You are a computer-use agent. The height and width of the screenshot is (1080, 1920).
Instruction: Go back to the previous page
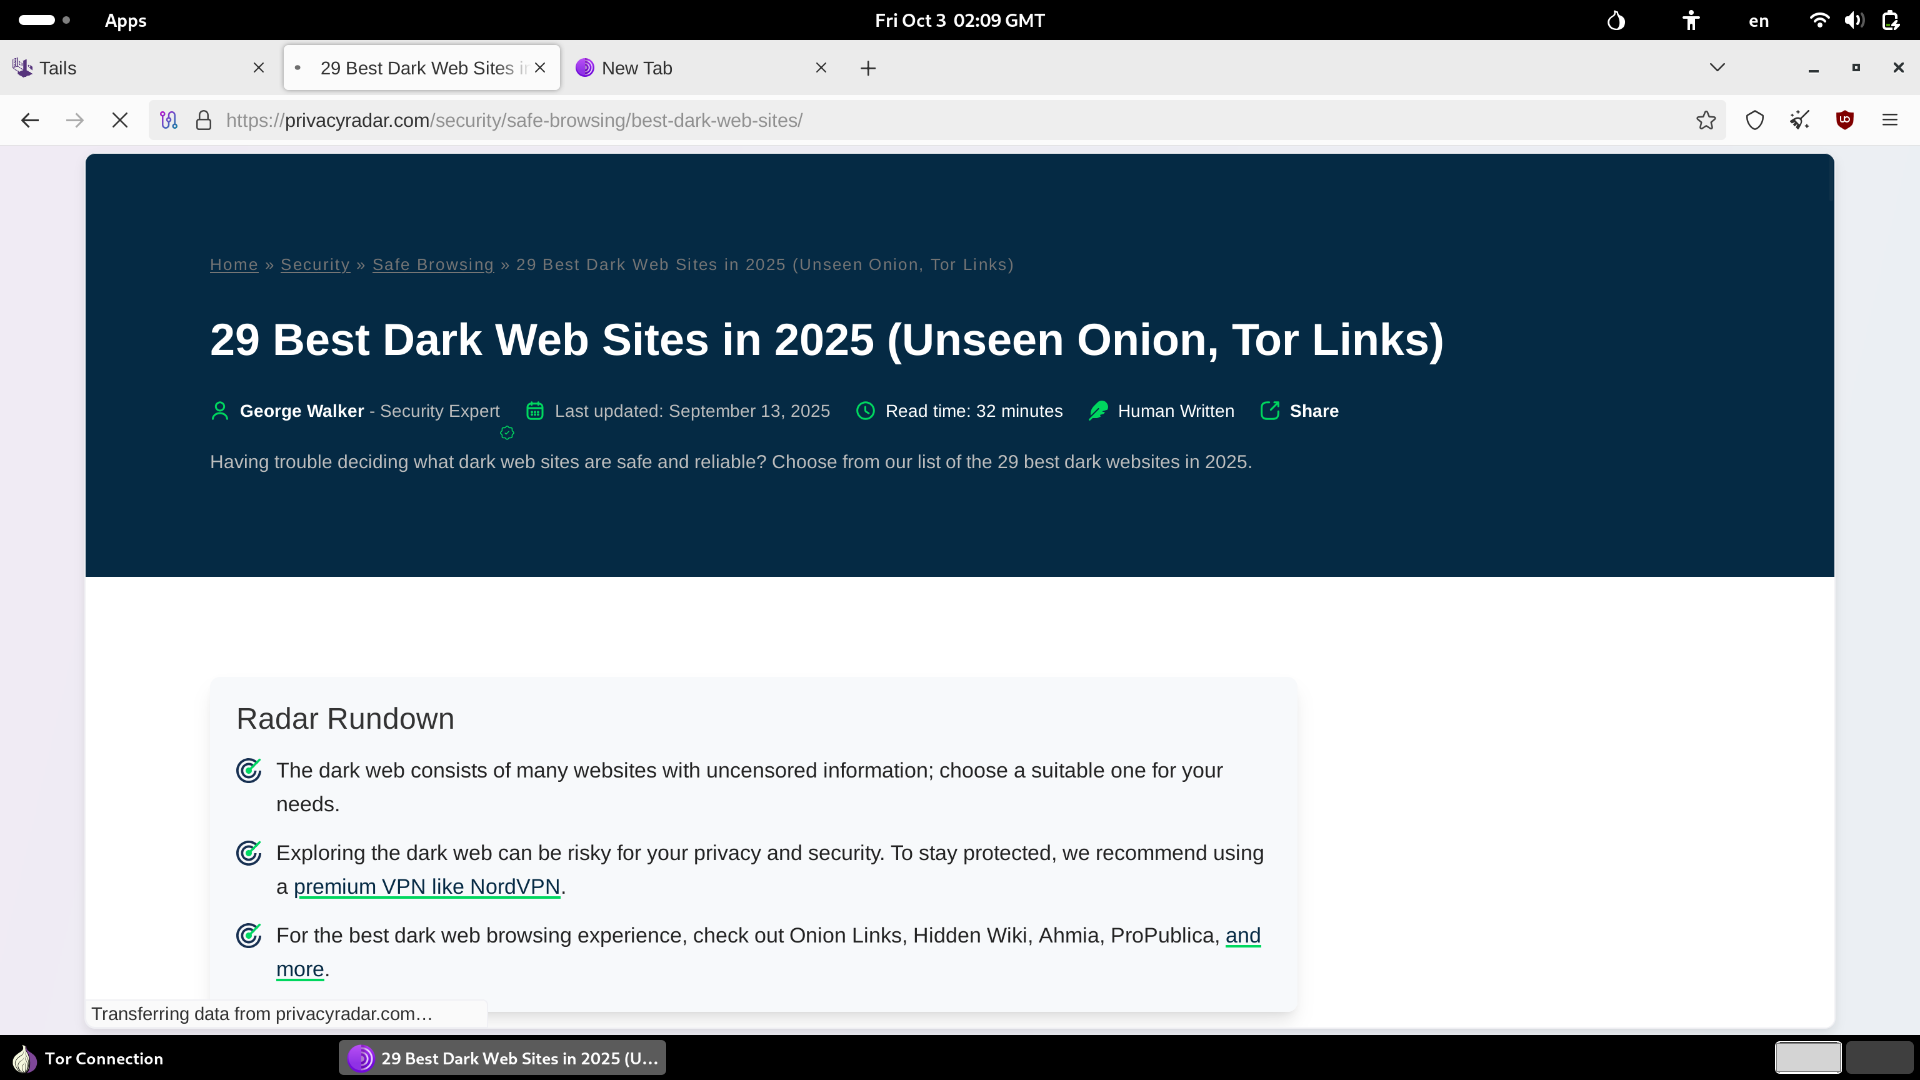point(30,120)
